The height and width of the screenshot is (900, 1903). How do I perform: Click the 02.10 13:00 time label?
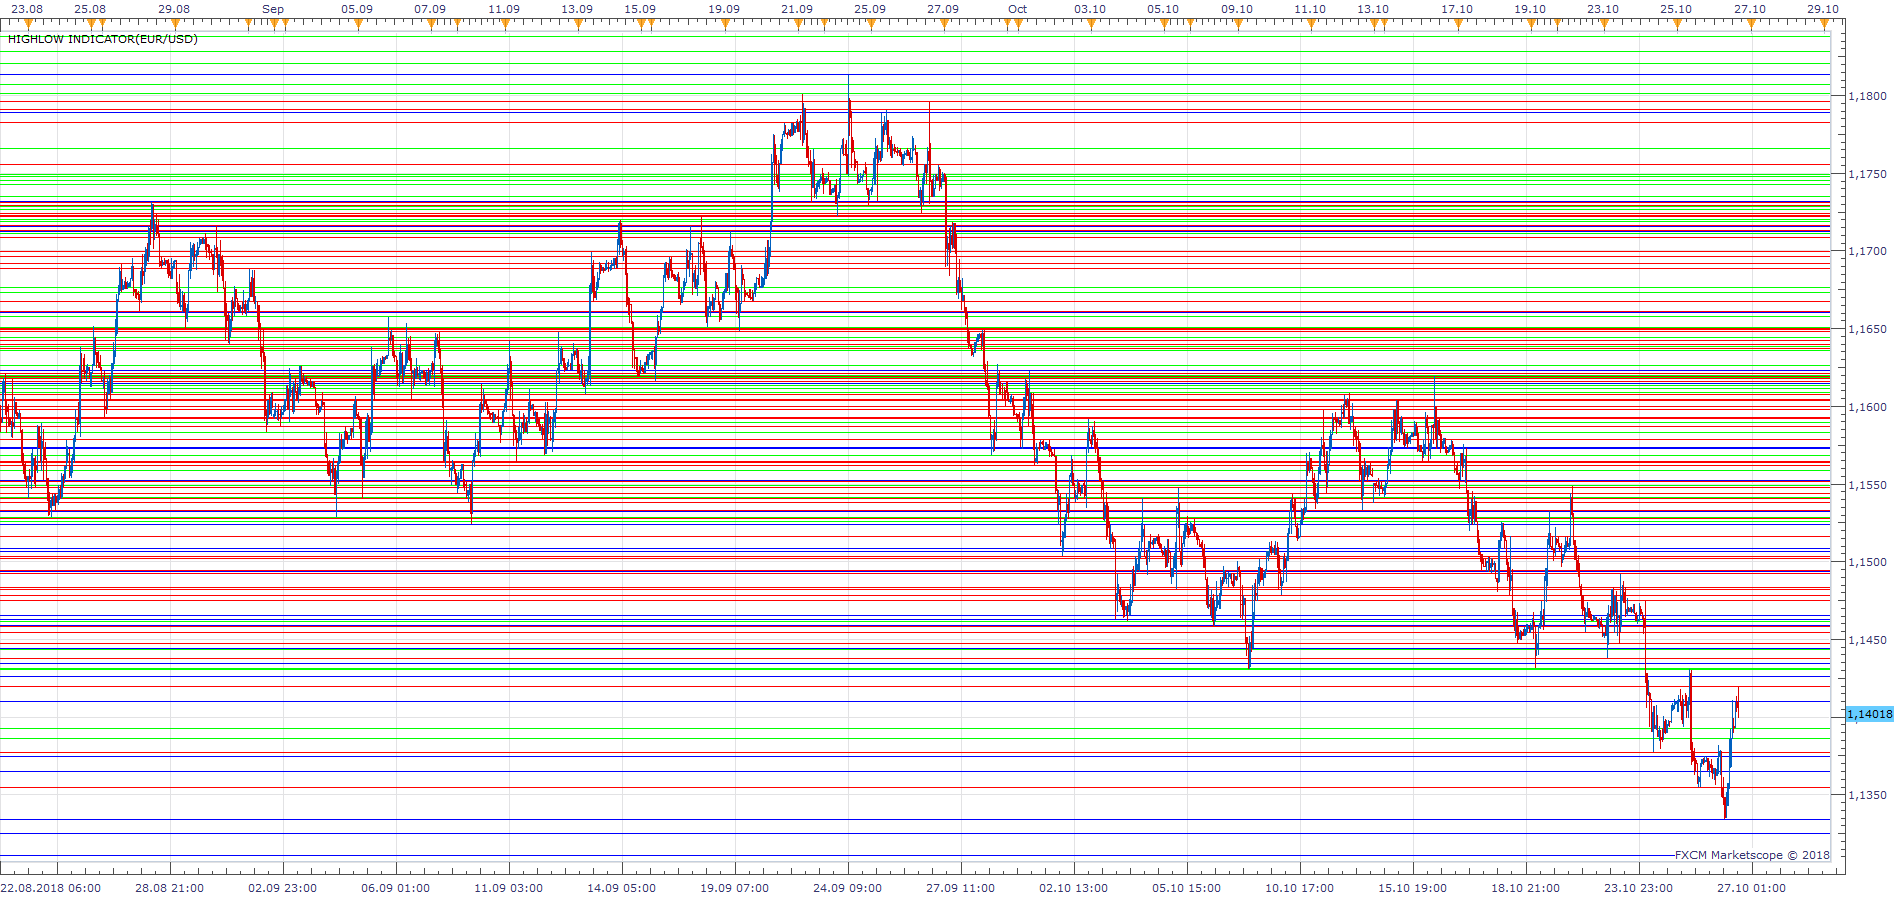point(1074,888)
